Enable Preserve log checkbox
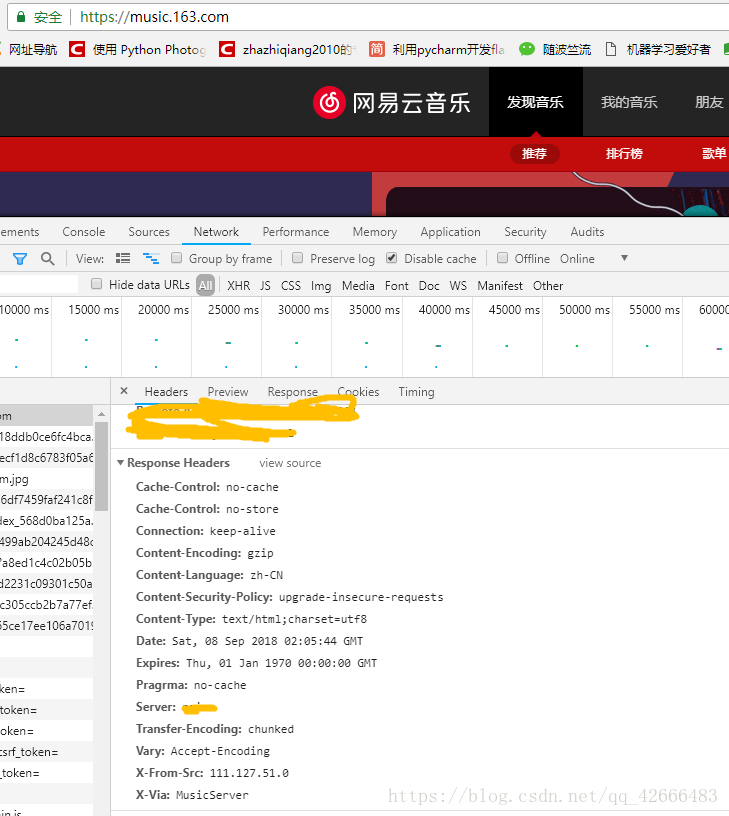 pos(298,258)
